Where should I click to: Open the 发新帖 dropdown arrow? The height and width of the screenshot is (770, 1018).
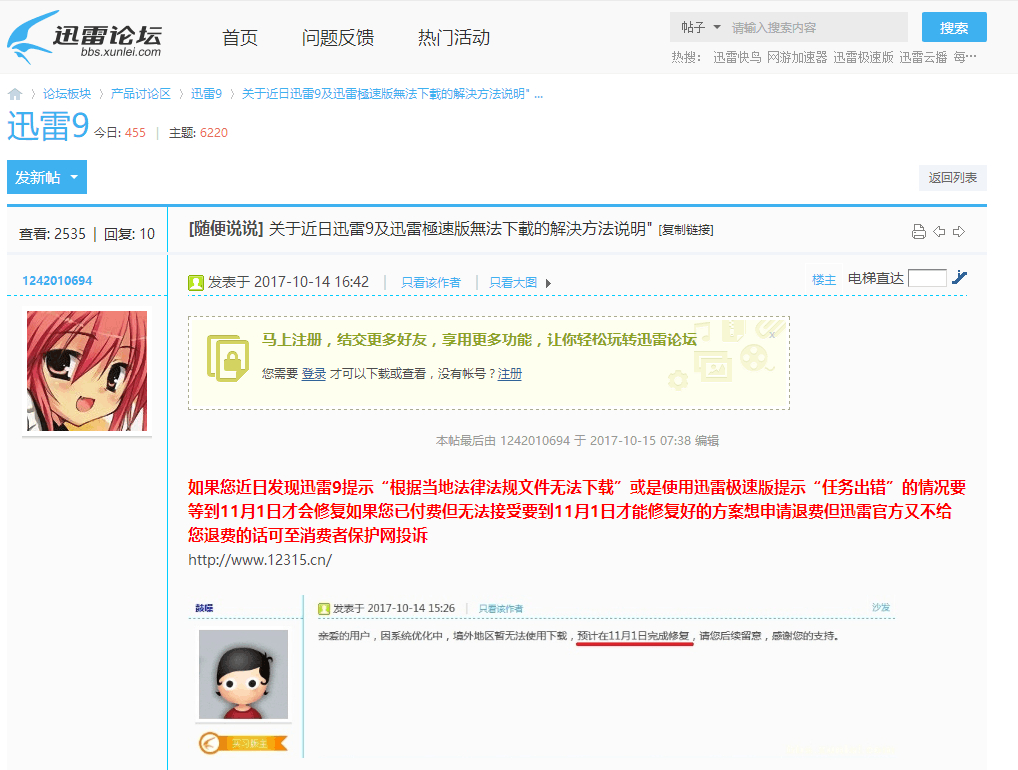point(74,177)
